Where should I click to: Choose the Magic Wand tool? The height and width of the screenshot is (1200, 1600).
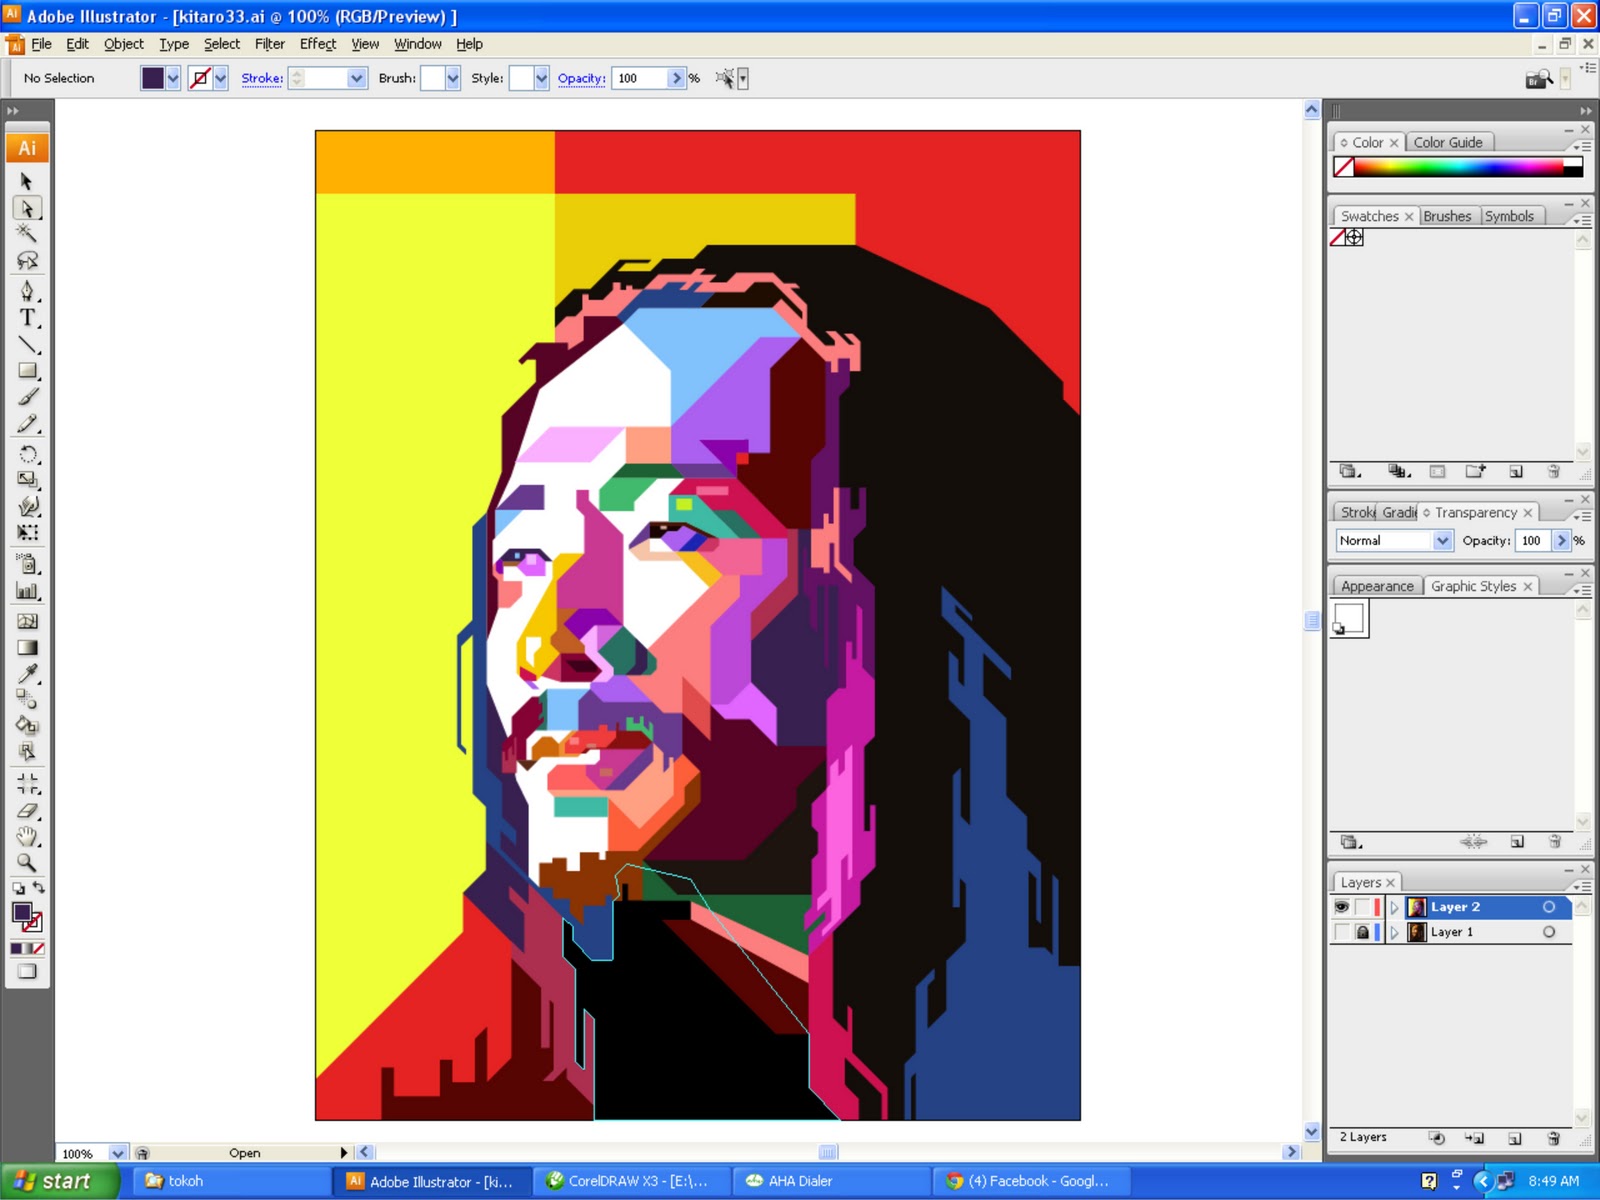(x=28, y=233)
